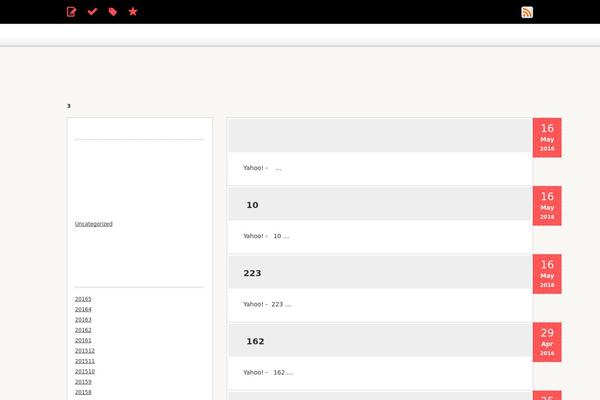
Task: Open the 20158 archive link
Action: click(83, 392)
